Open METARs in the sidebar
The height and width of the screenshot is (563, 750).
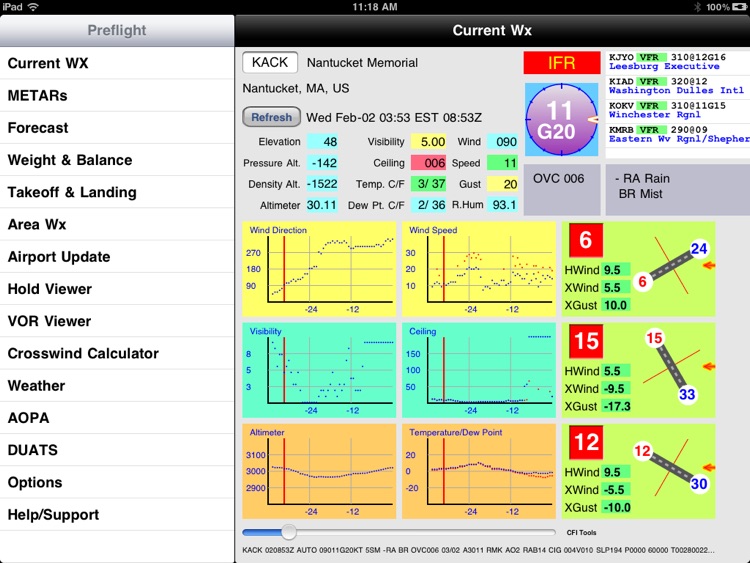[x=117, y=96]
